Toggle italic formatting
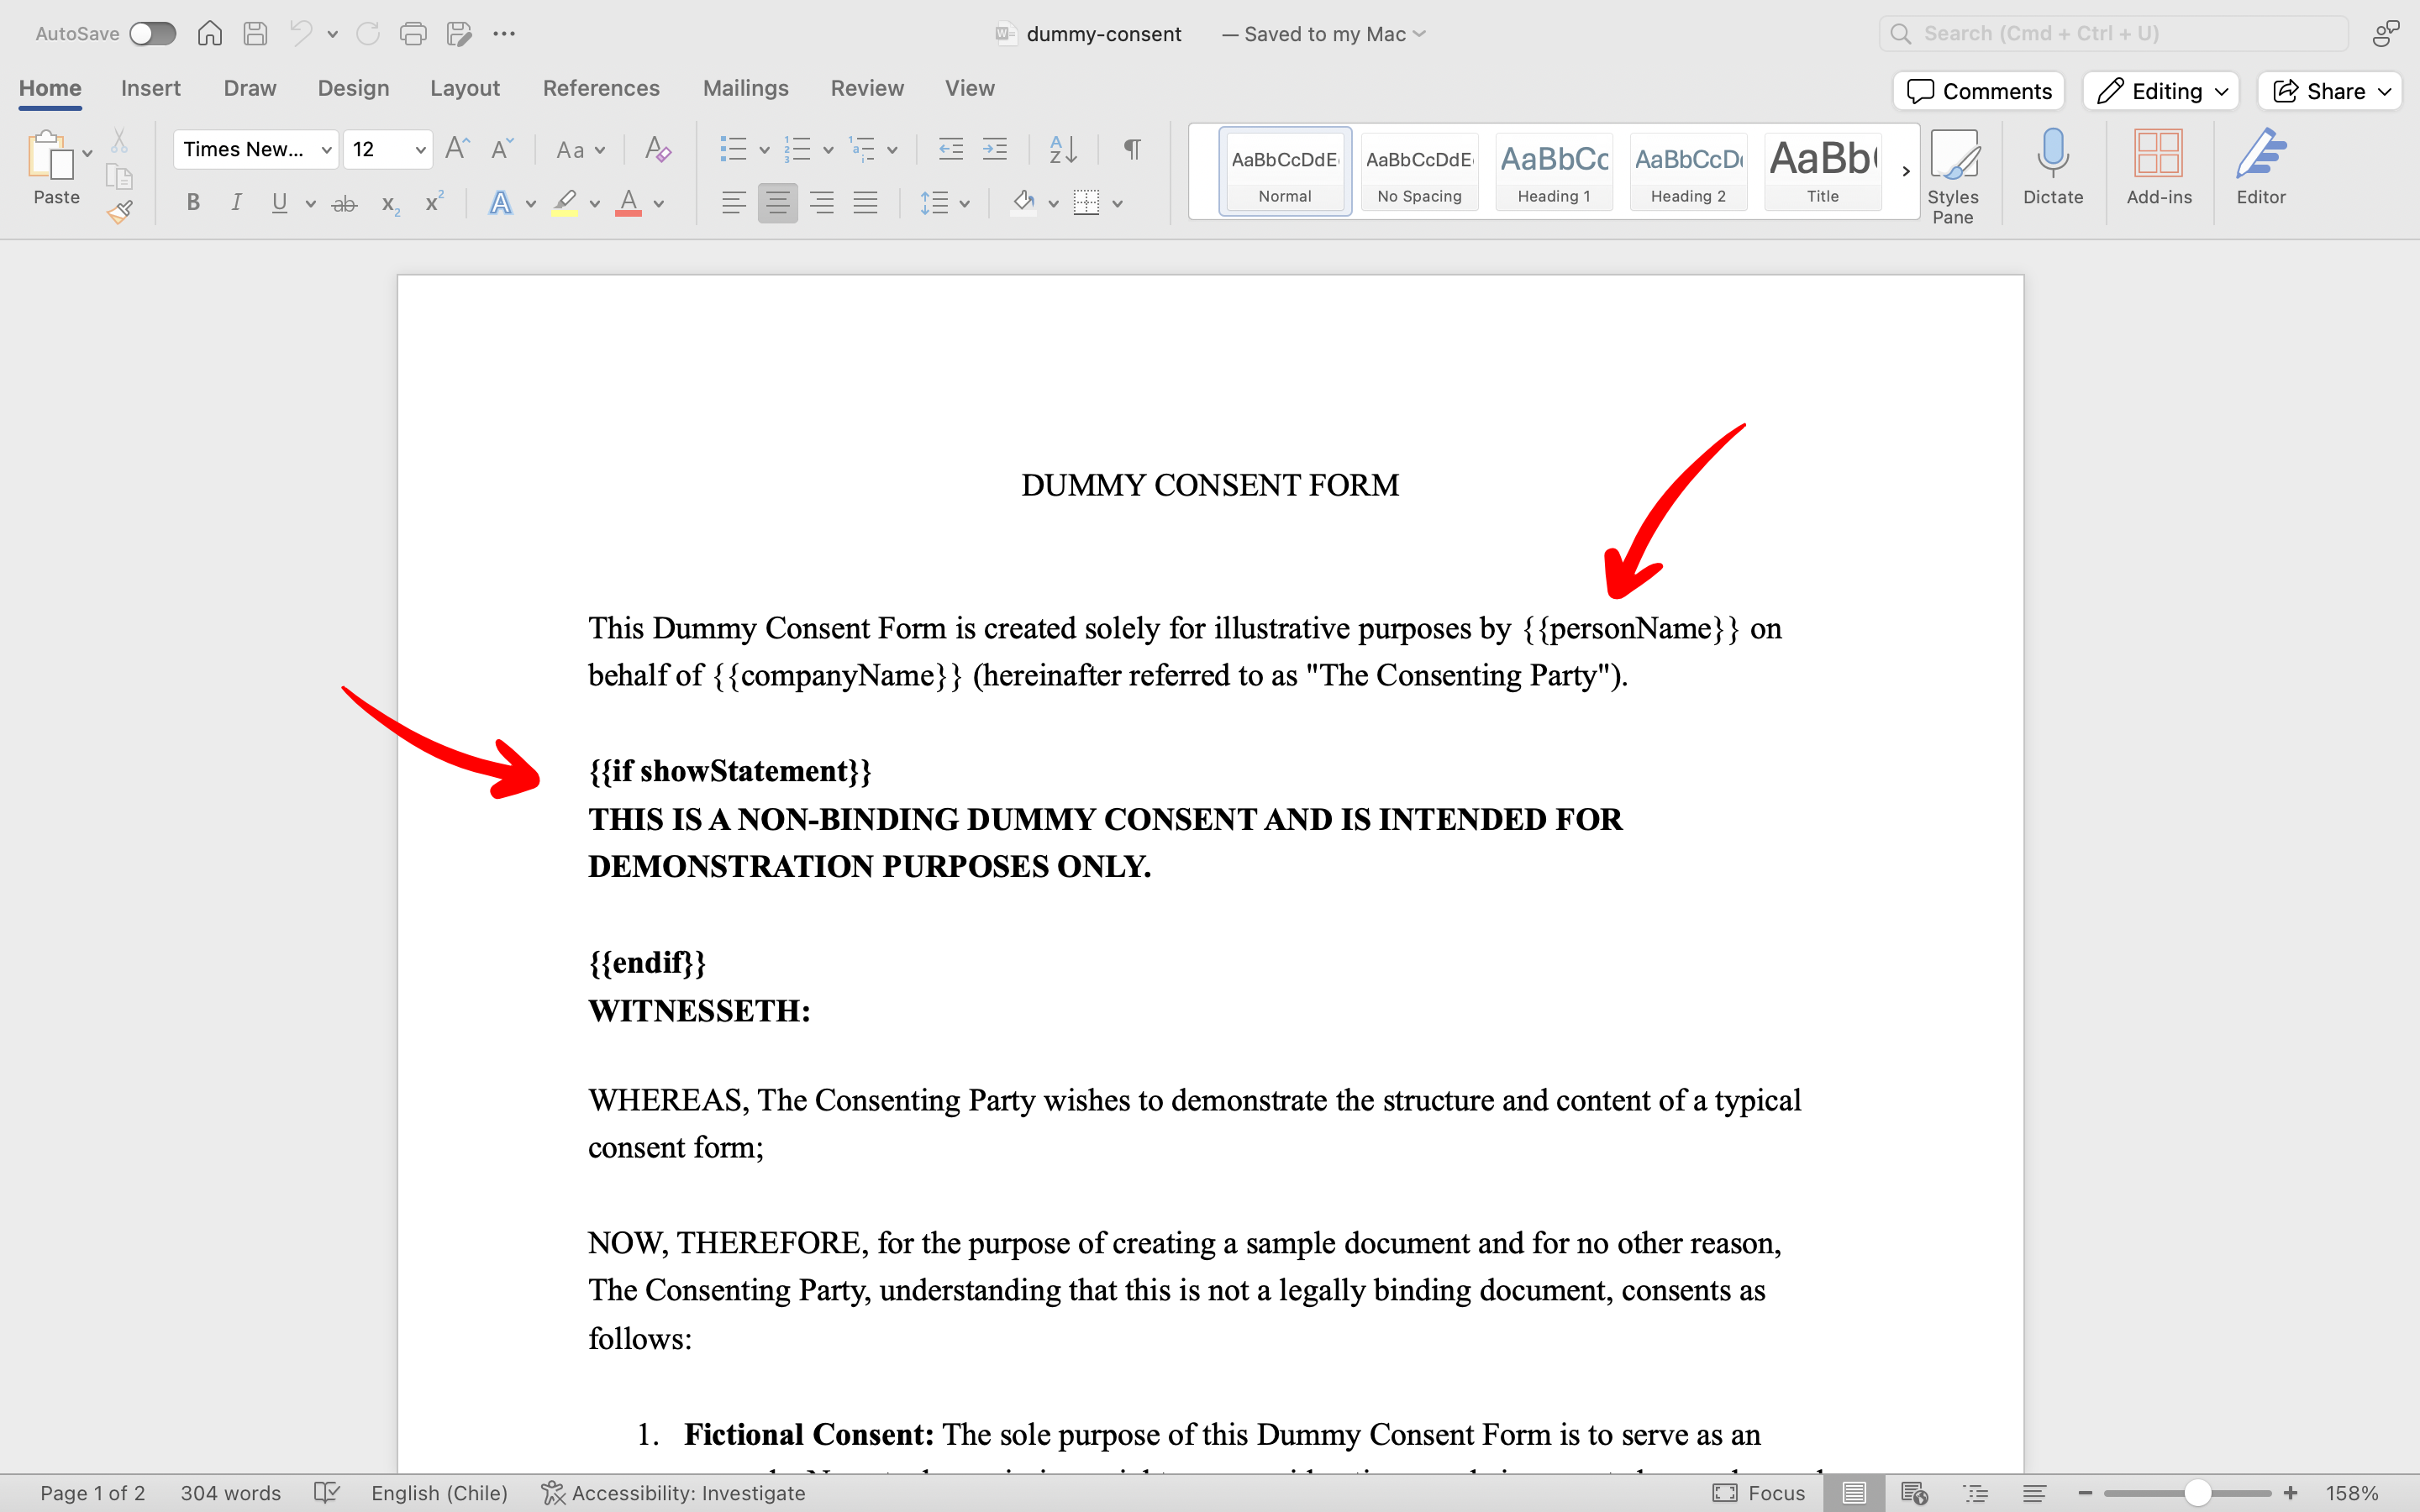 (236, 203)
